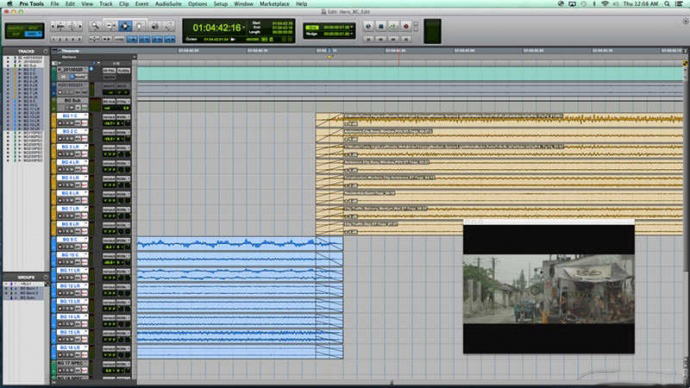The width and height of the screenshot is (690, 388).
Task: Select the Trim tool
Action: 109,26
